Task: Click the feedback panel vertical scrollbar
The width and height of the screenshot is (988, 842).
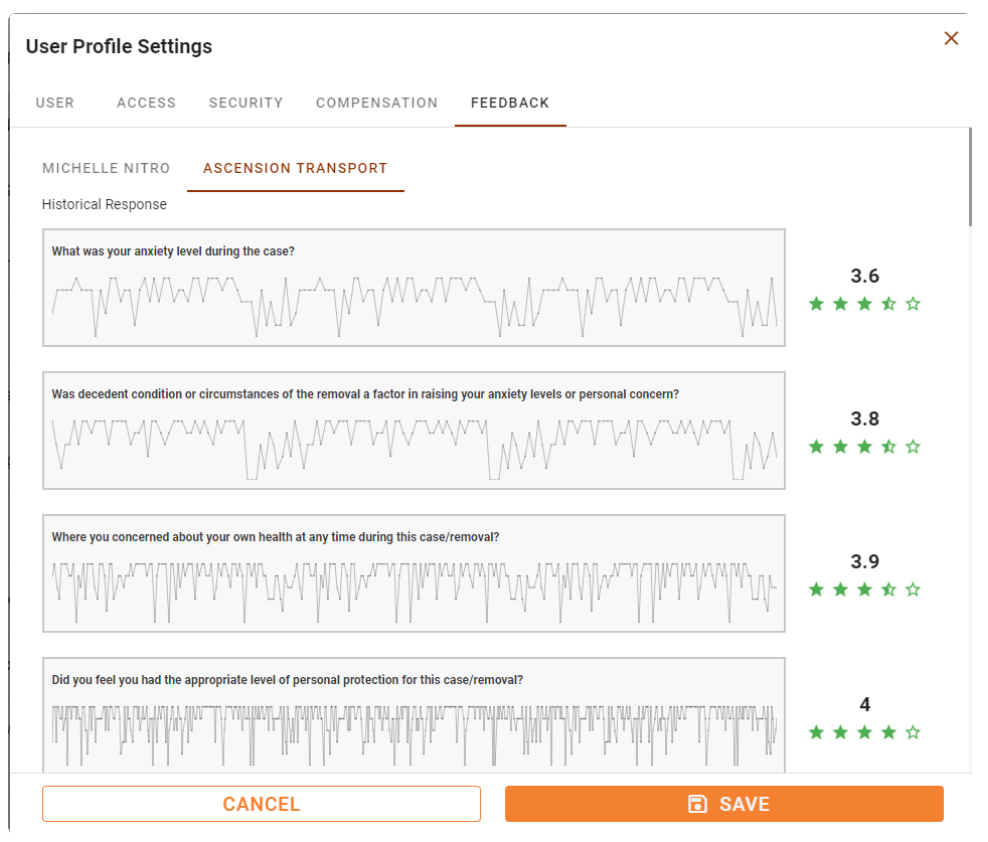Action: coord(971,180)
